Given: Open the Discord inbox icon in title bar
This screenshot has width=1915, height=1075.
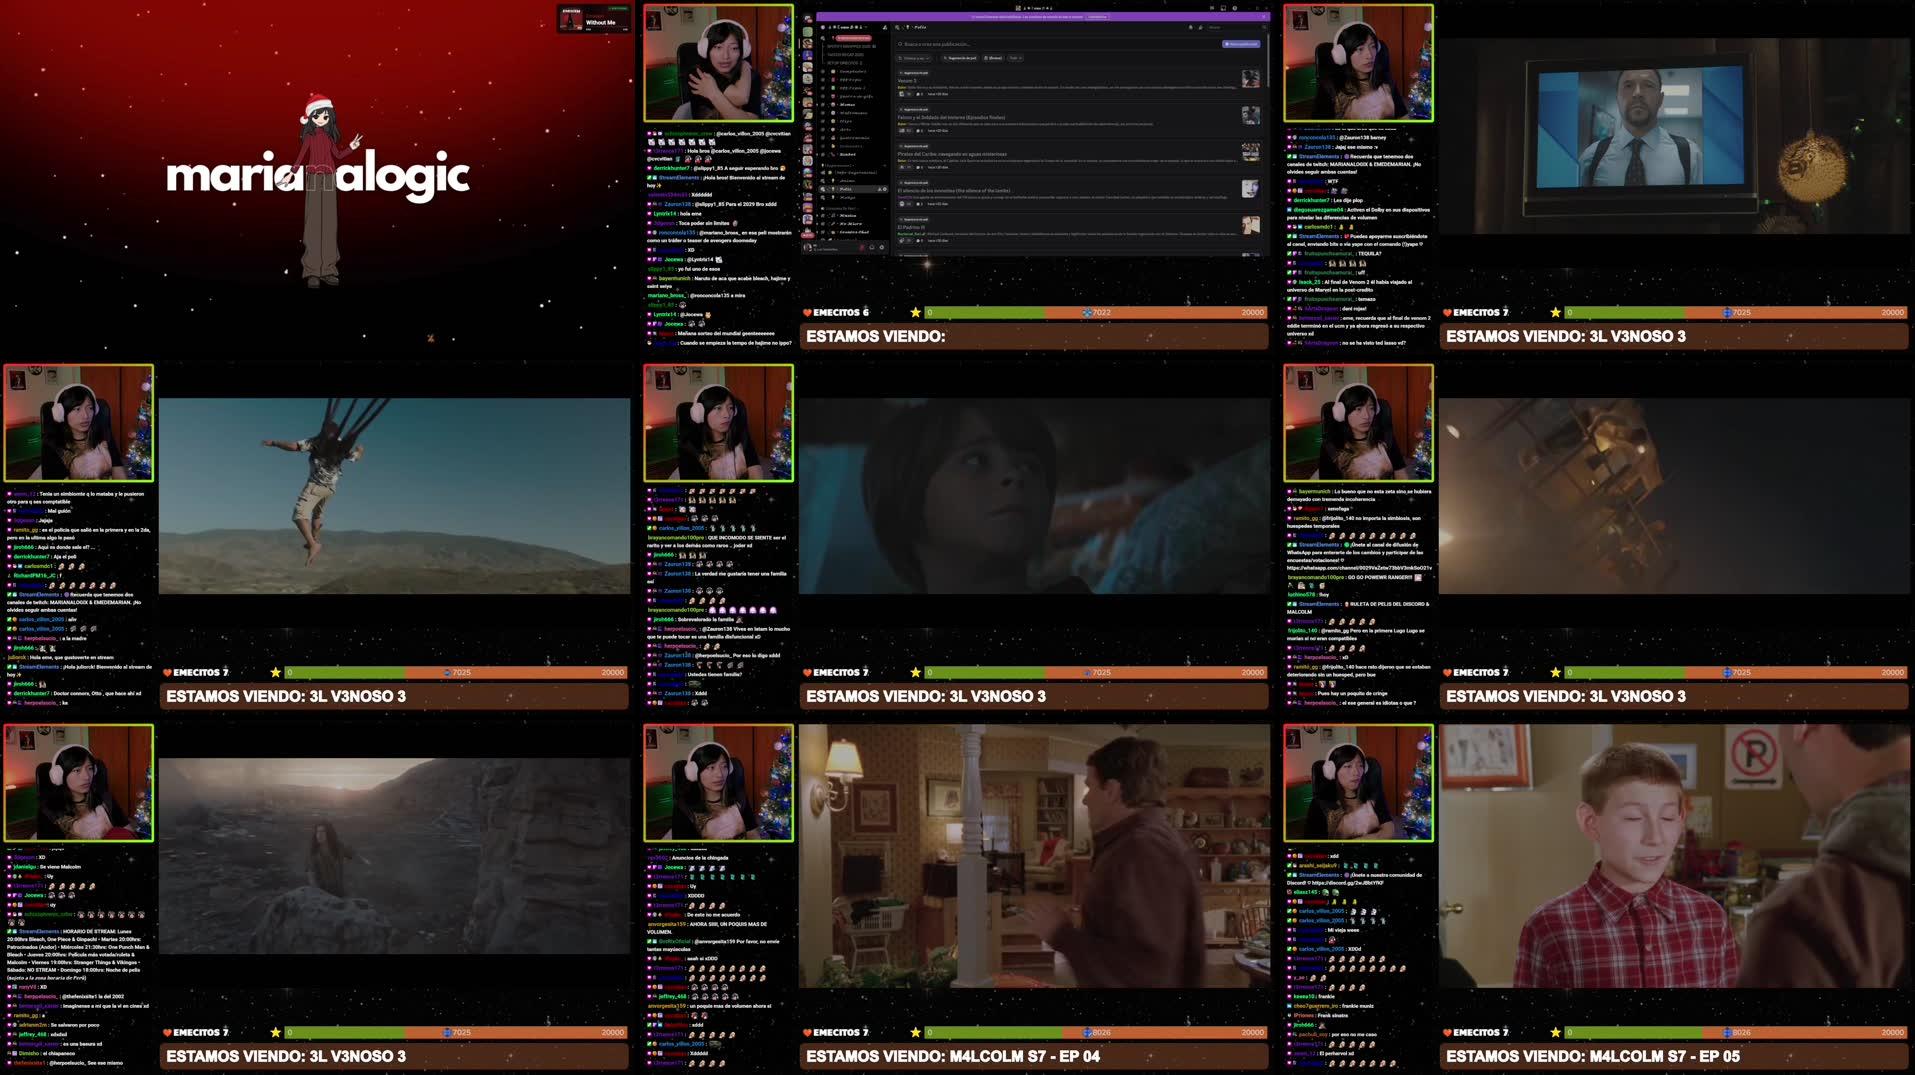Looking at the screenshot, I should coord(1222,8).
